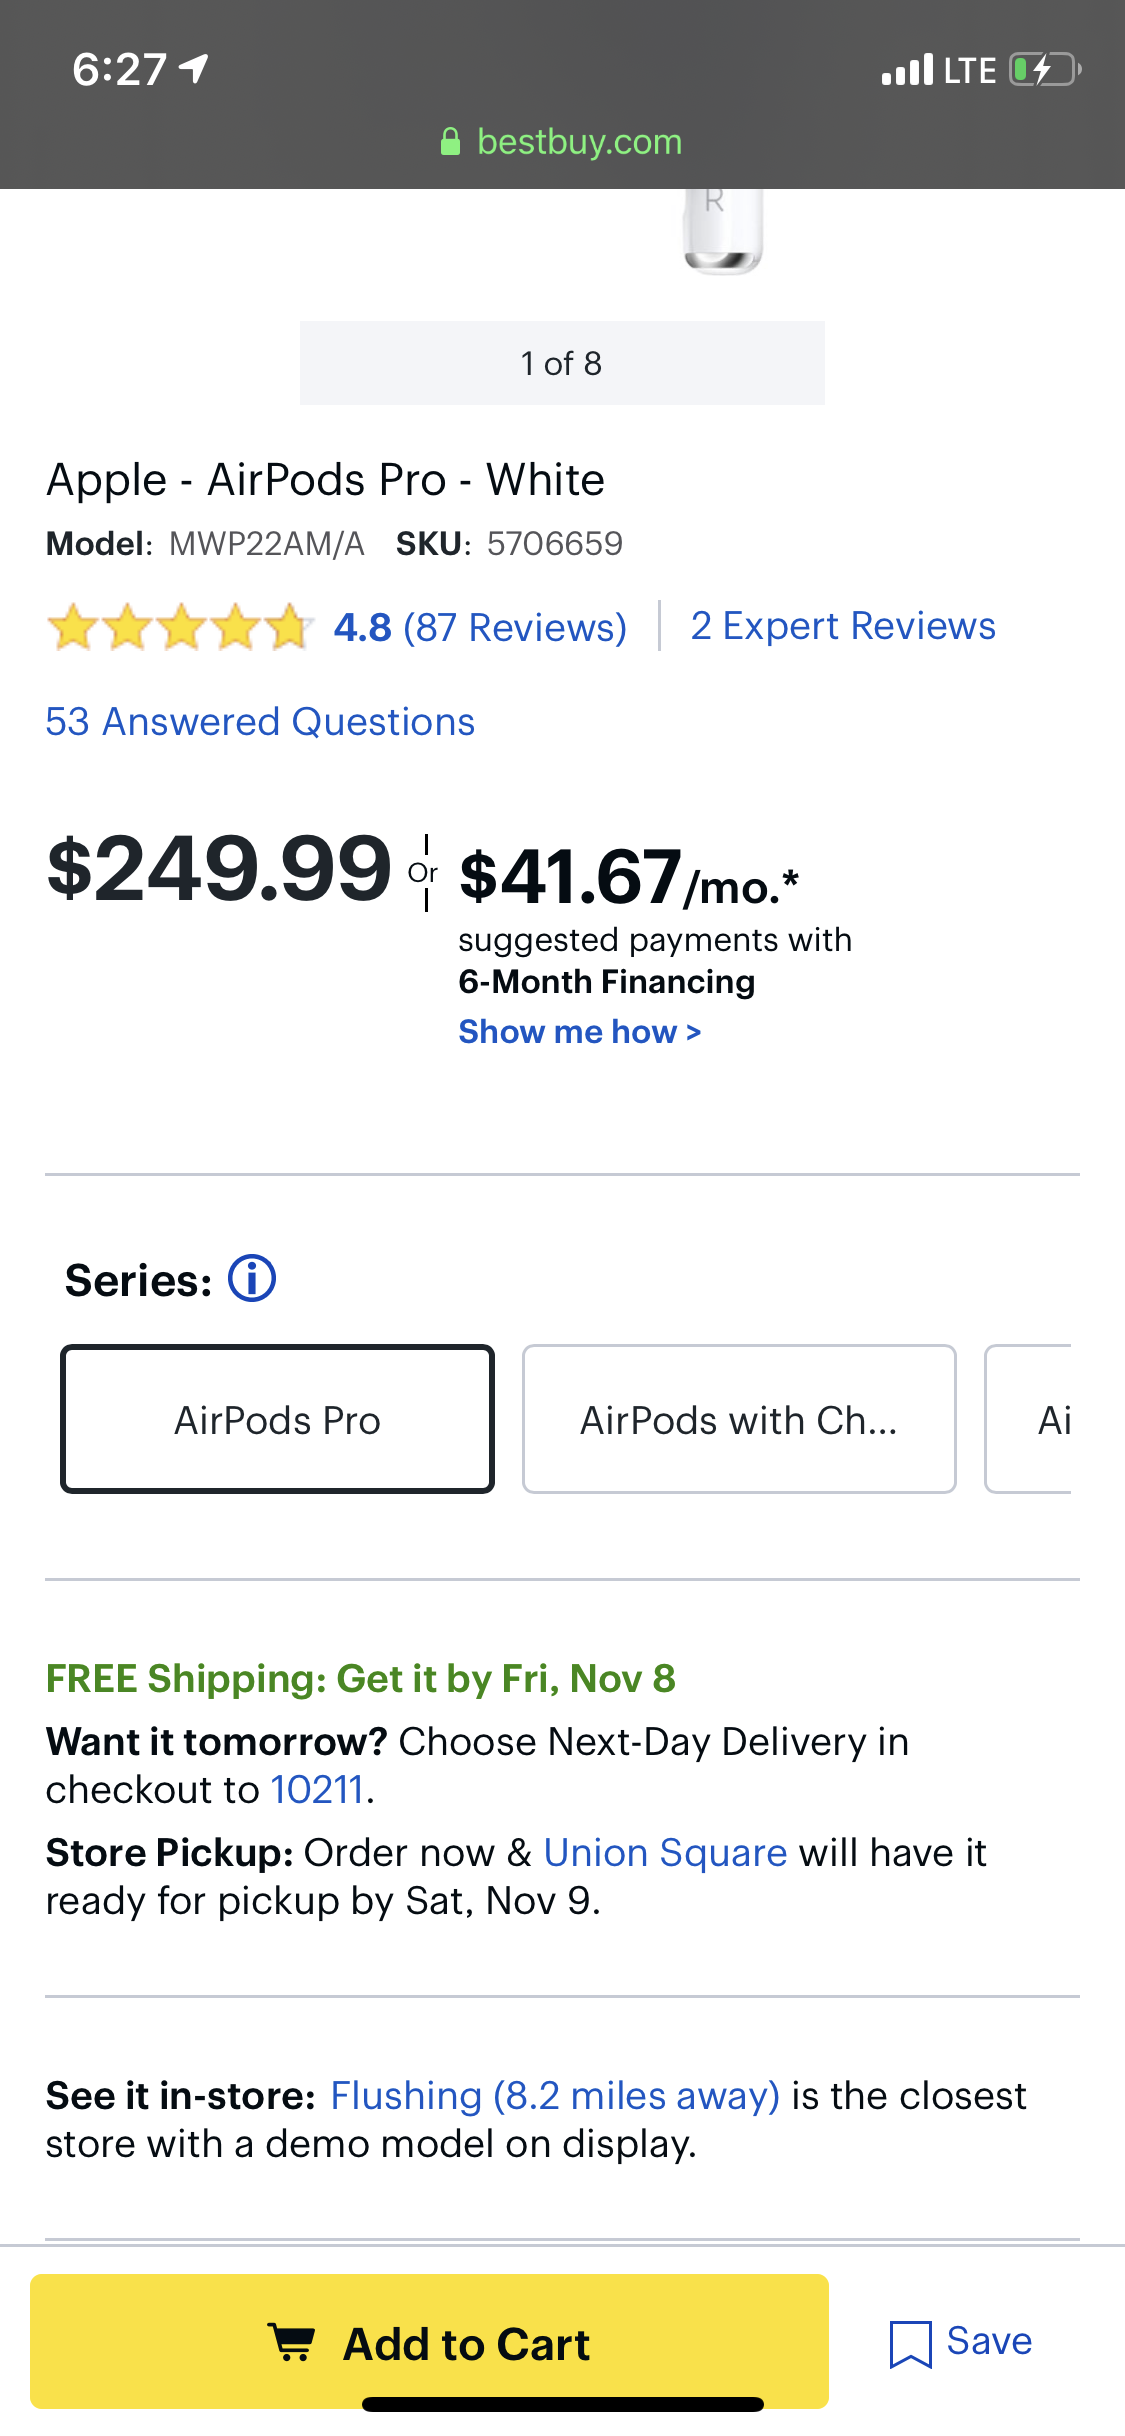Open 53 Answered Questions

pos(260,722)
